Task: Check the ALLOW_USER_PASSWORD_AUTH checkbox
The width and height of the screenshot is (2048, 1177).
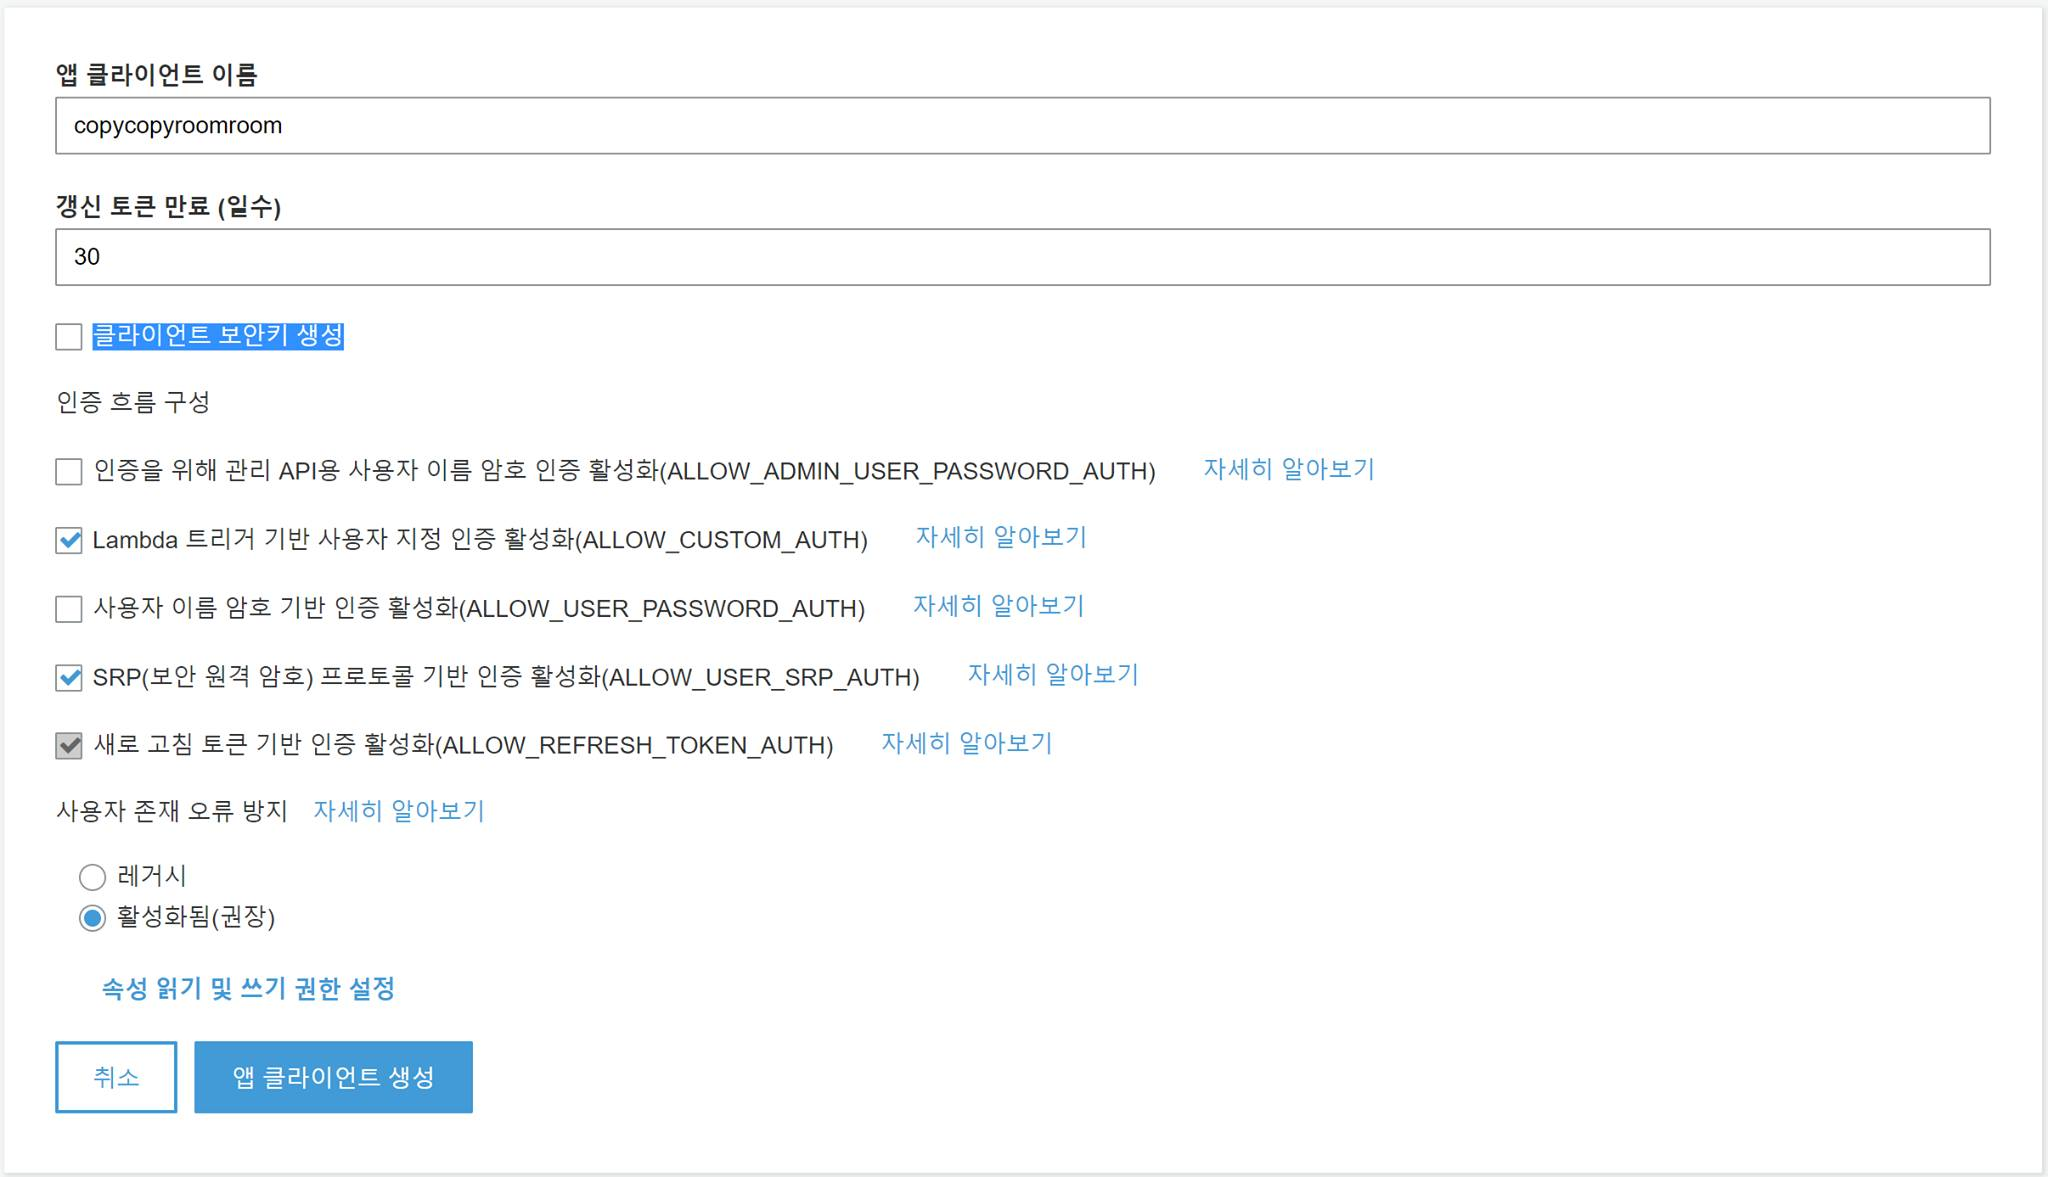Action: (x=69, y=609)
